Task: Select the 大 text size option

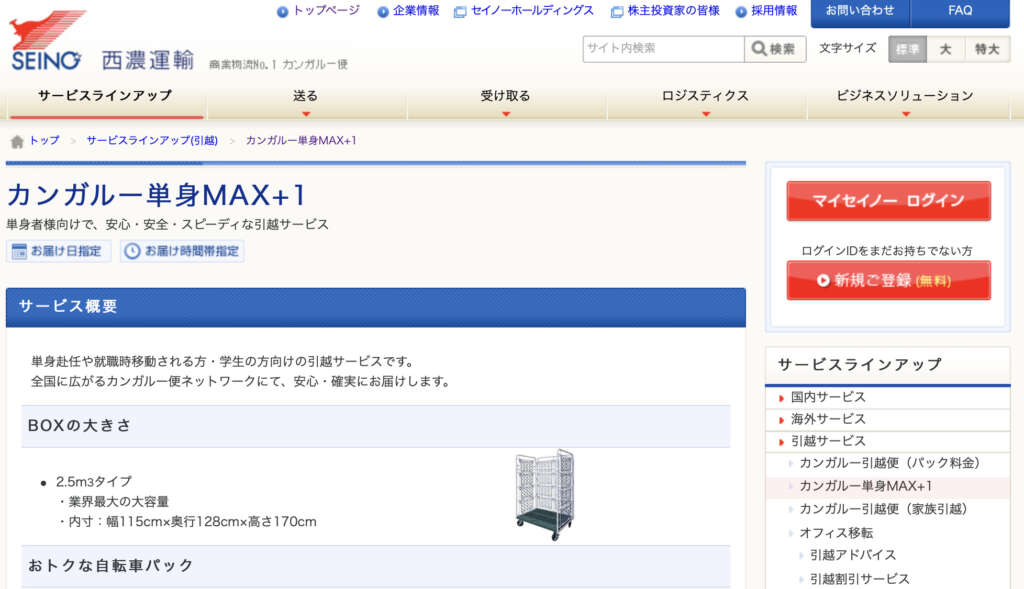Action: [x=945, y=50]
